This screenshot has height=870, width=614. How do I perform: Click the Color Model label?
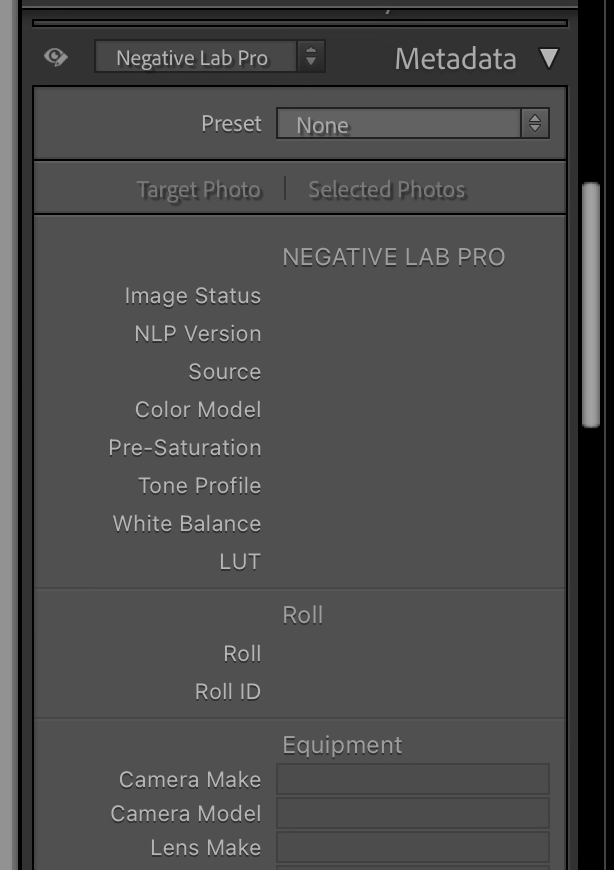pyautogui.click(x=198, y=410)
